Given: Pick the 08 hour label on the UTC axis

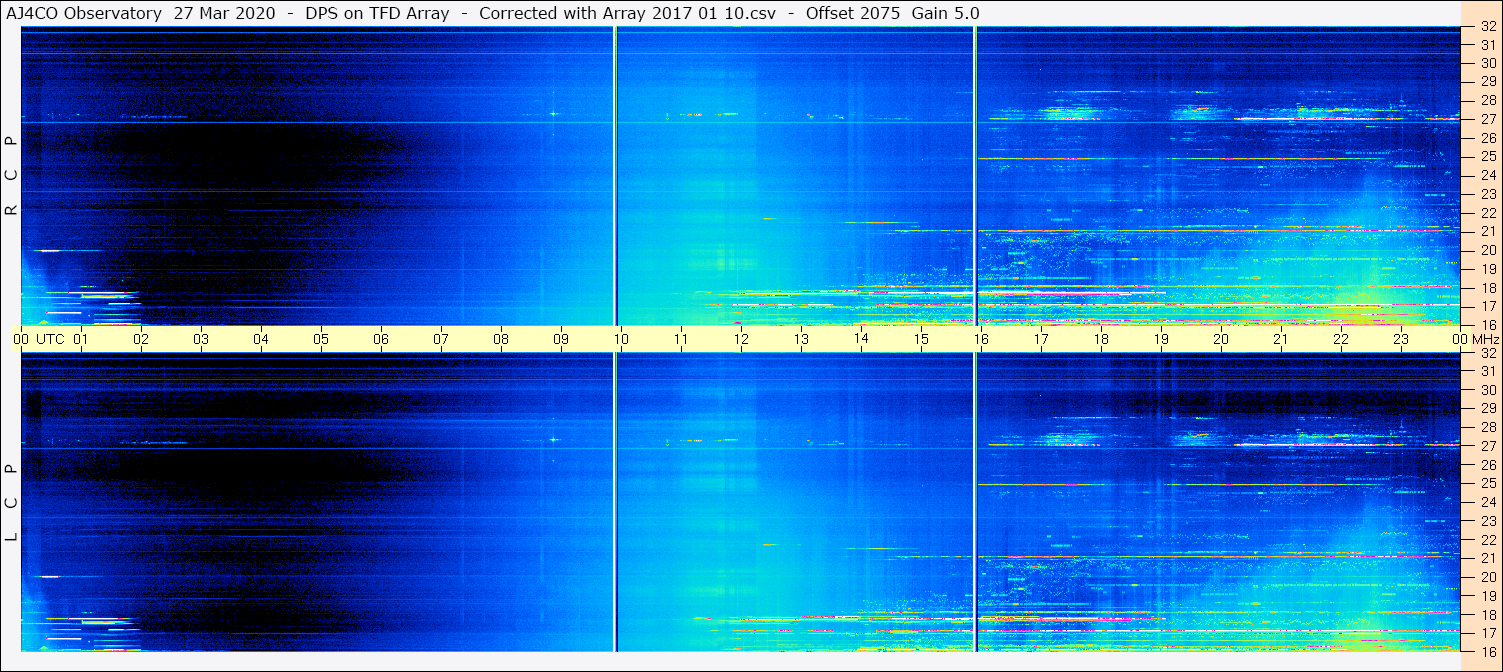Looking at the screenshot, I should click(x=501, y=339).
